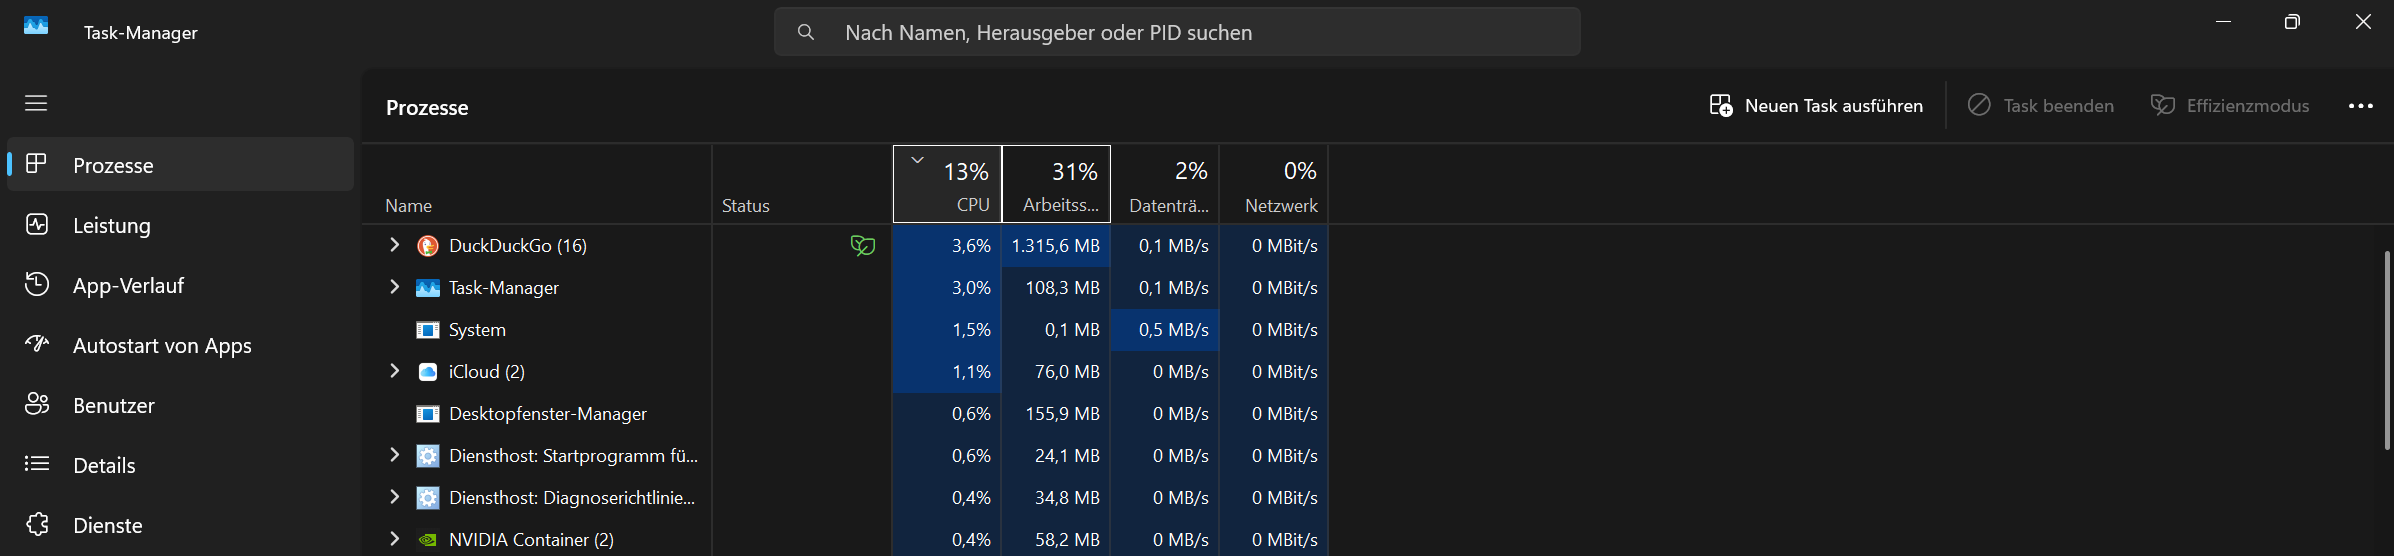Screen dimensions: 2394x556
Task: Sort by the Datenträger 2% column header
Action: [x=1165, y=184]
